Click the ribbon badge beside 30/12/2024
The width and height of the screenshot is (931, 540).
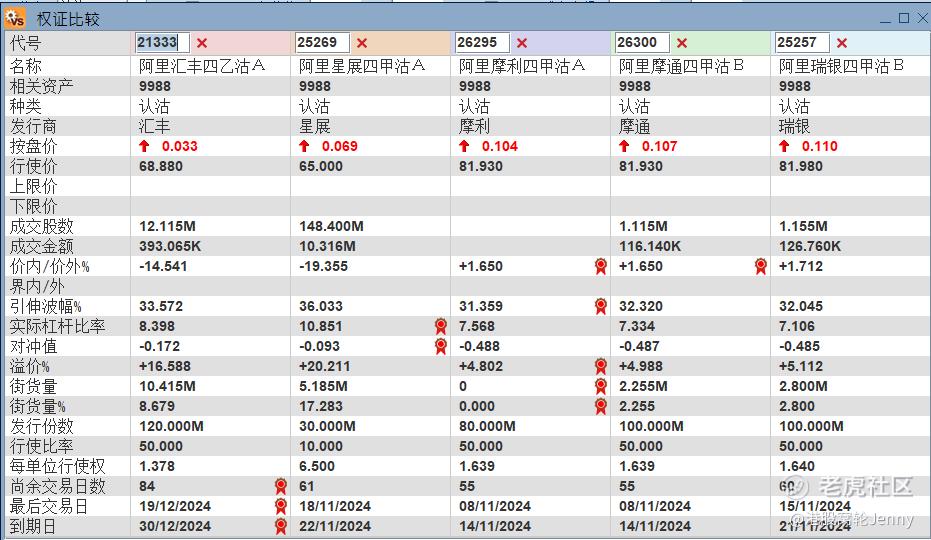(x=281, y=526)
